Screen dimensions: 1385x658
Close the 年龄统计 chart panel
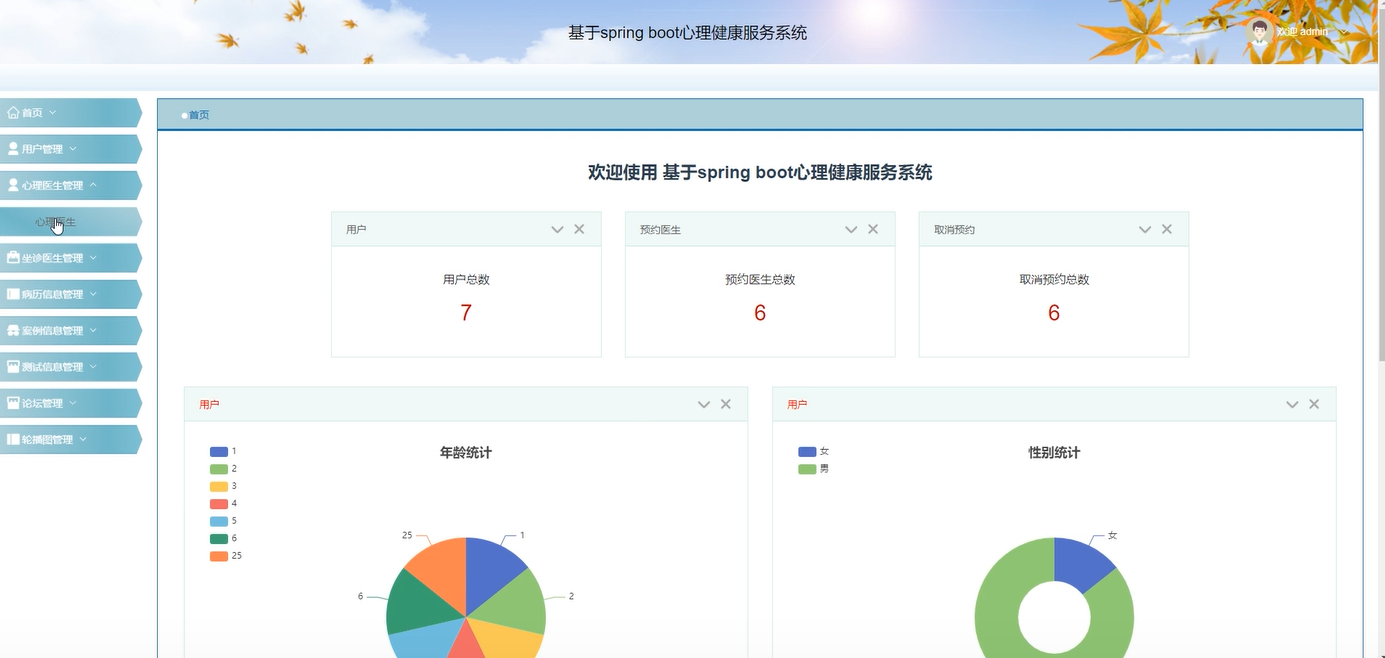pos(726,404)
